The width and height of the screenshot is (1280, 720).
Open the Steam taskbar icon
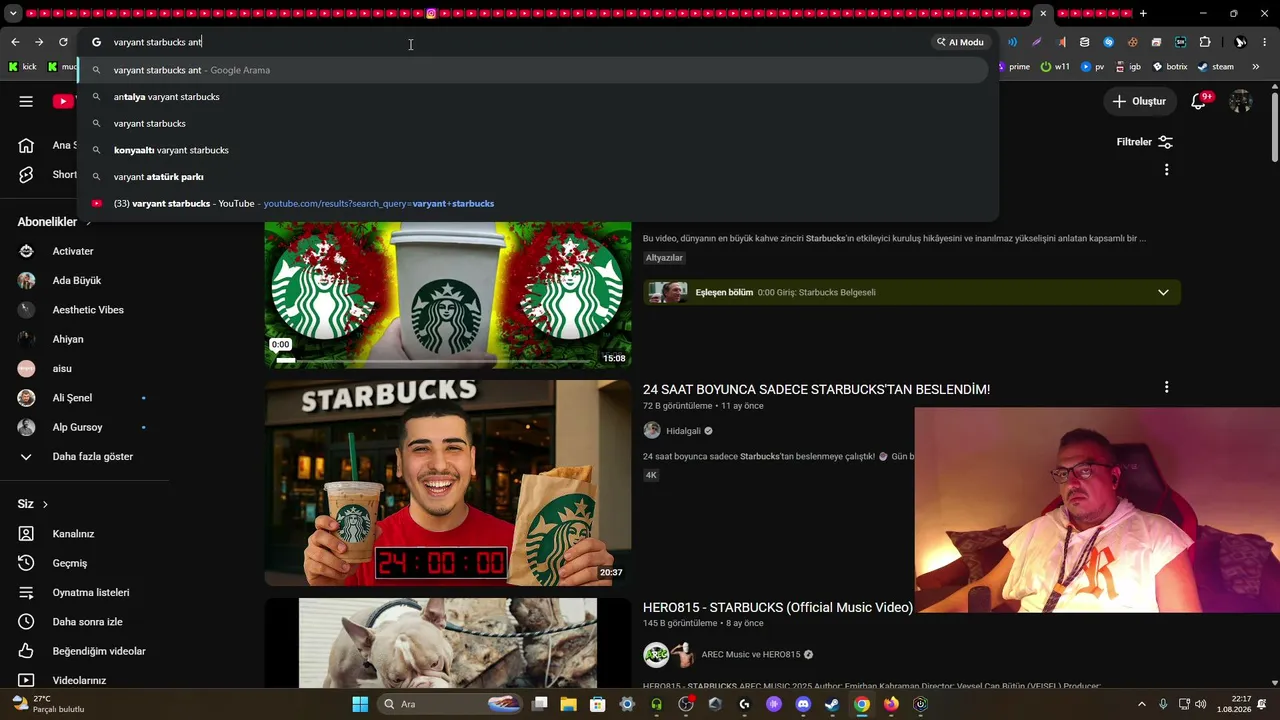tap(832, 704)
